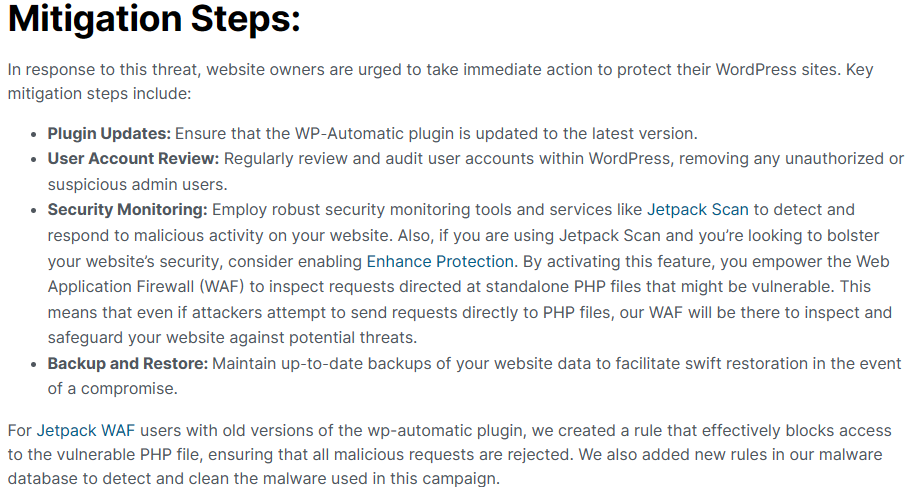Click the Mitigation Steps heading

pyautogui.click(x=154, y=19)
